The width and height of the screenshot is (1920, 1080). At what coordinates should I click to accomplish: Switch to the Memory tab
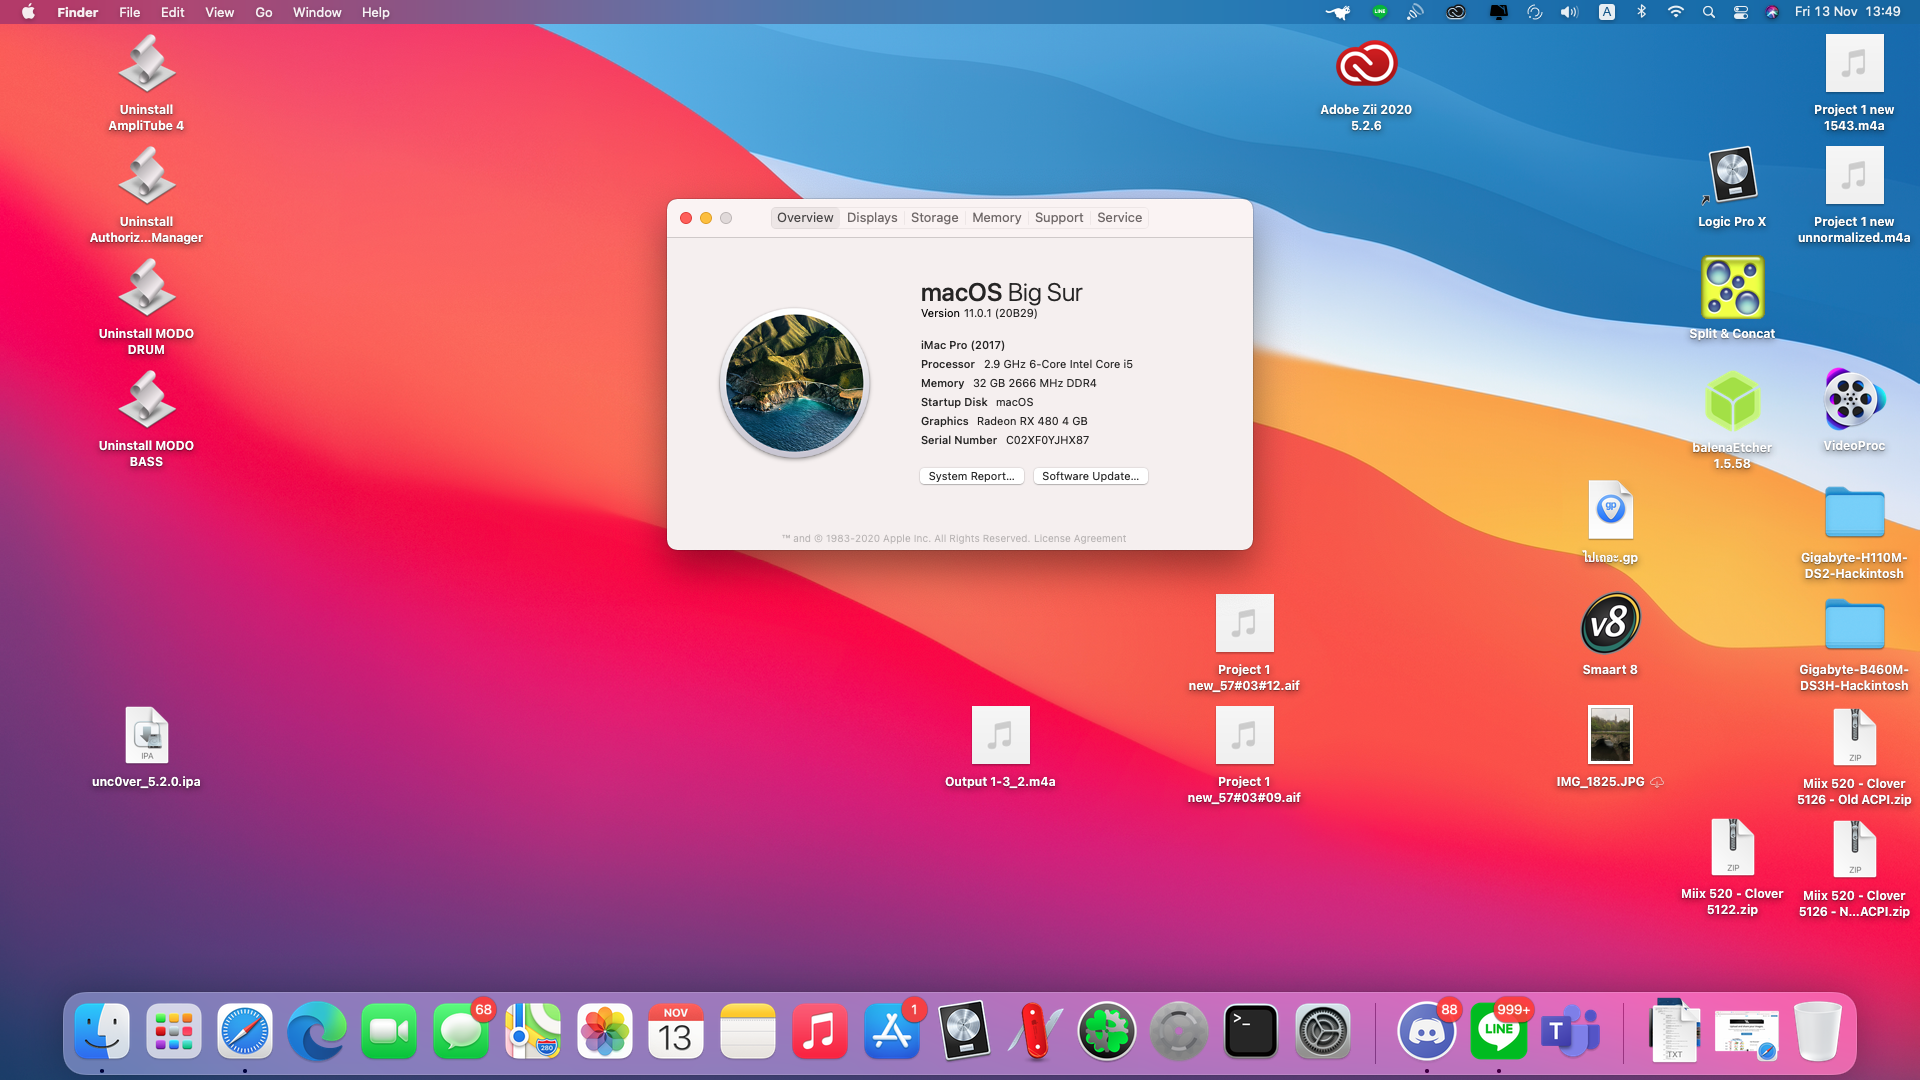(x=996, y=217)
